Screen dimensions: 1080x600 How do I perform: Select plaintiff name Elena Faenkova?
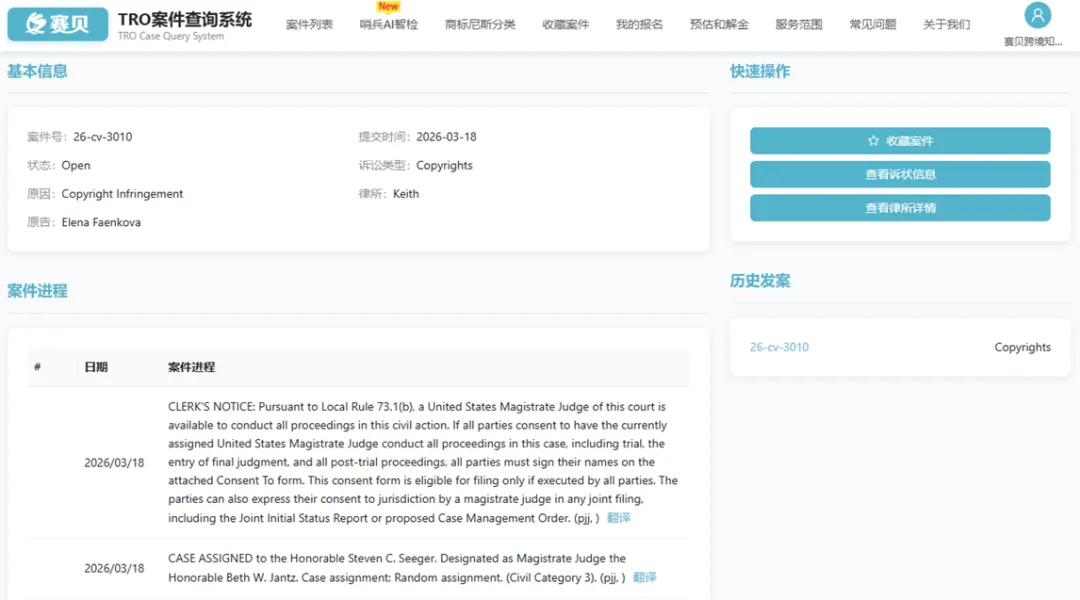coord(101,222)
